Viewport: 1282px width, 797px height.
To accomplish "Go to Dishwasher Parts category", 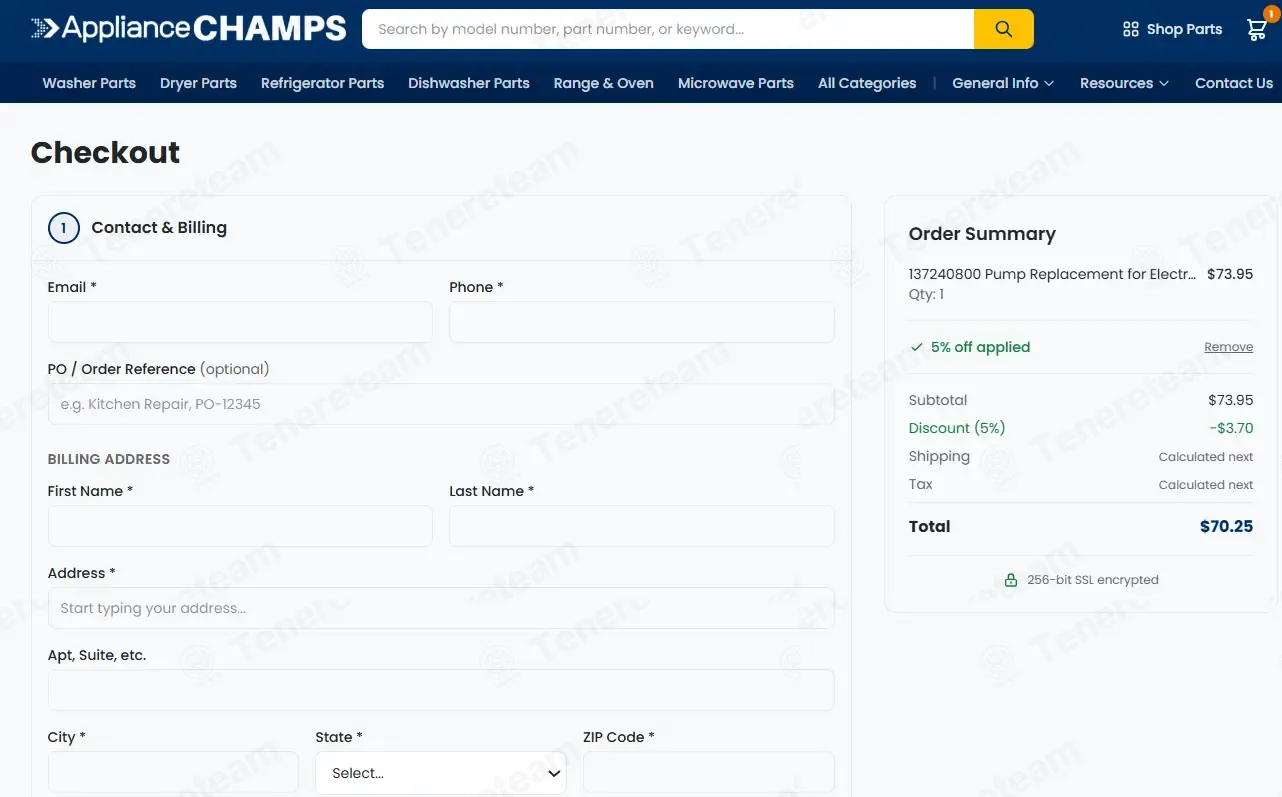I will coord(469,83).
